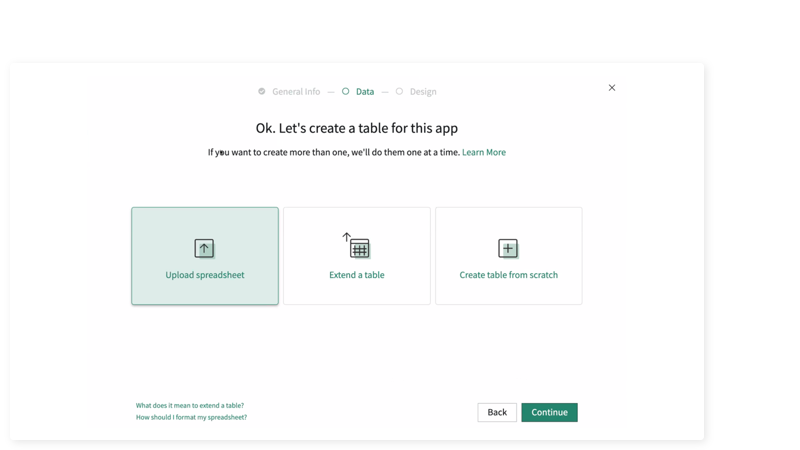Click the Continue button
Viewport: 800px width, 450px height.
click(x=549, y=412)
